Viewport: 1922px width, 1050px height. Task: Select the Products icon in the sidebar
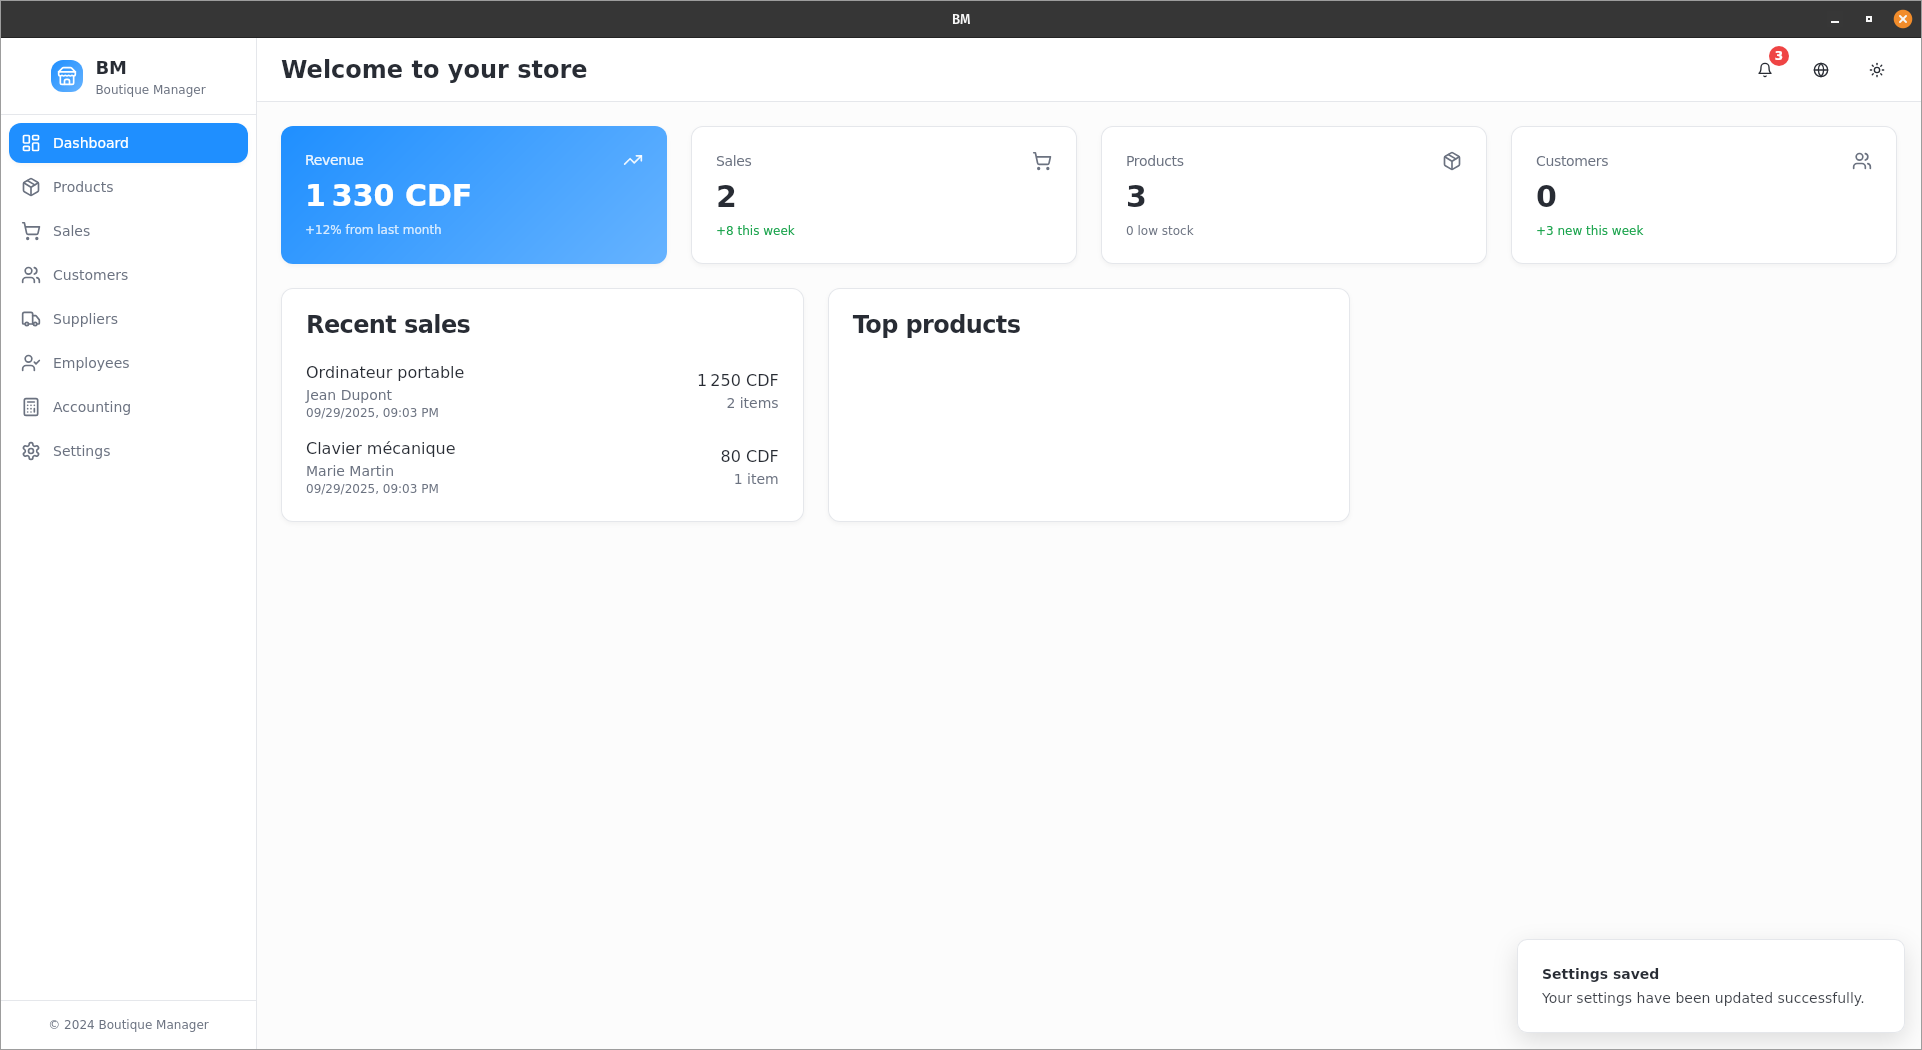32,187
